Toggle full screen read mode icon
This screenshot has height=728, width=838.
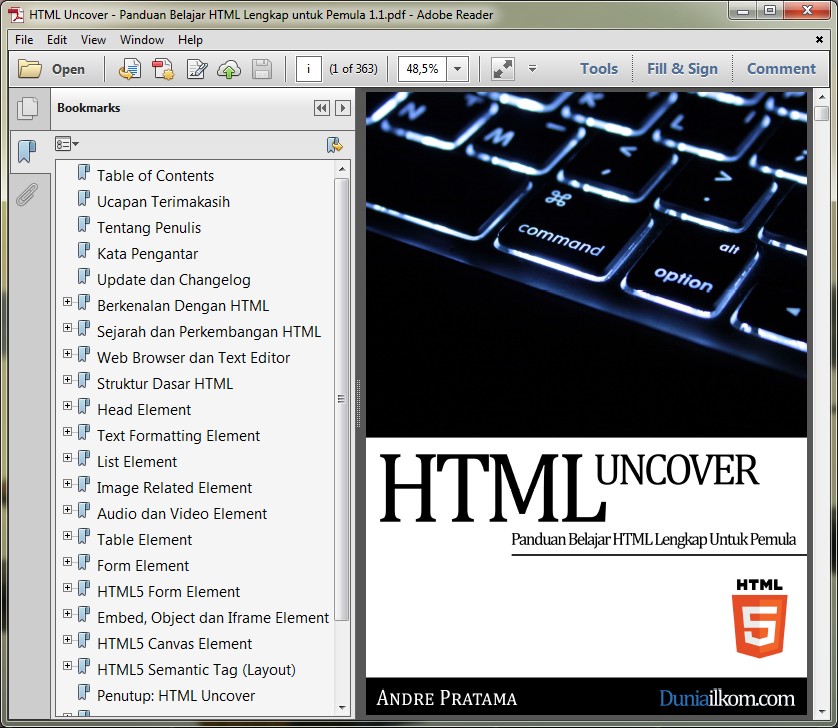click(502, 69)
